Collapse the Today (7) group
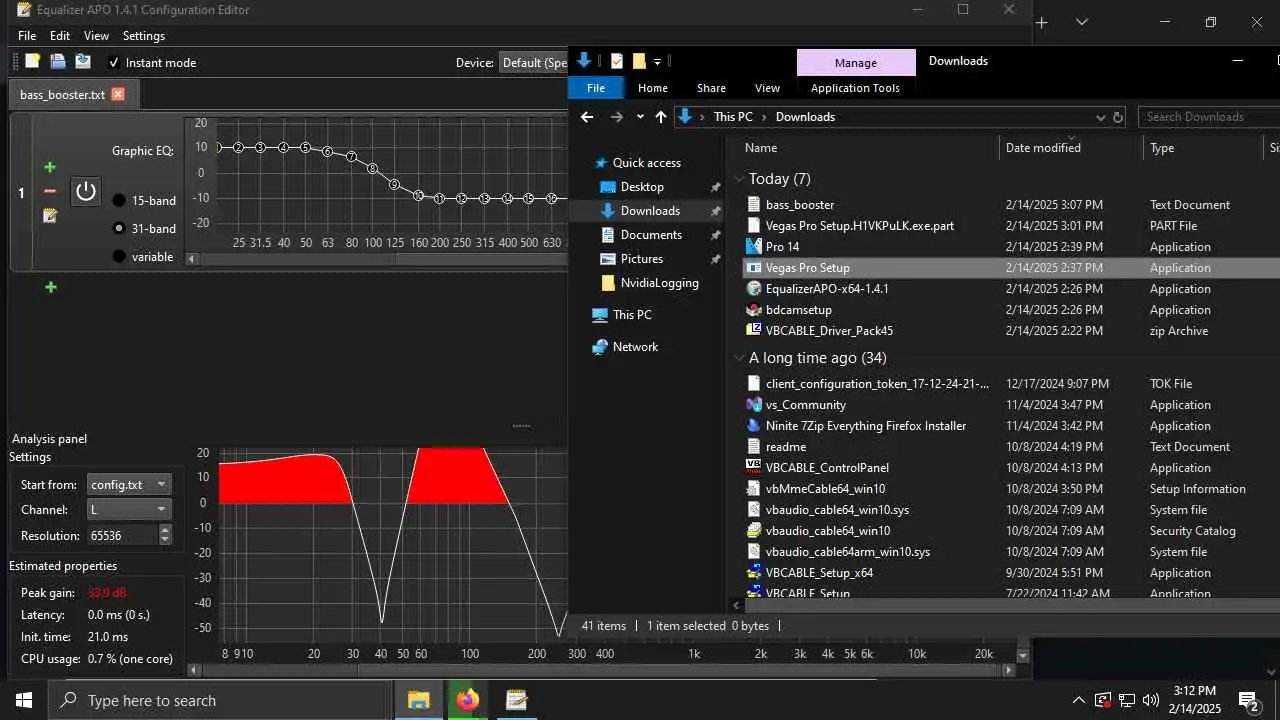Viewport: 1280px width, 720px height. click(740, 179)
